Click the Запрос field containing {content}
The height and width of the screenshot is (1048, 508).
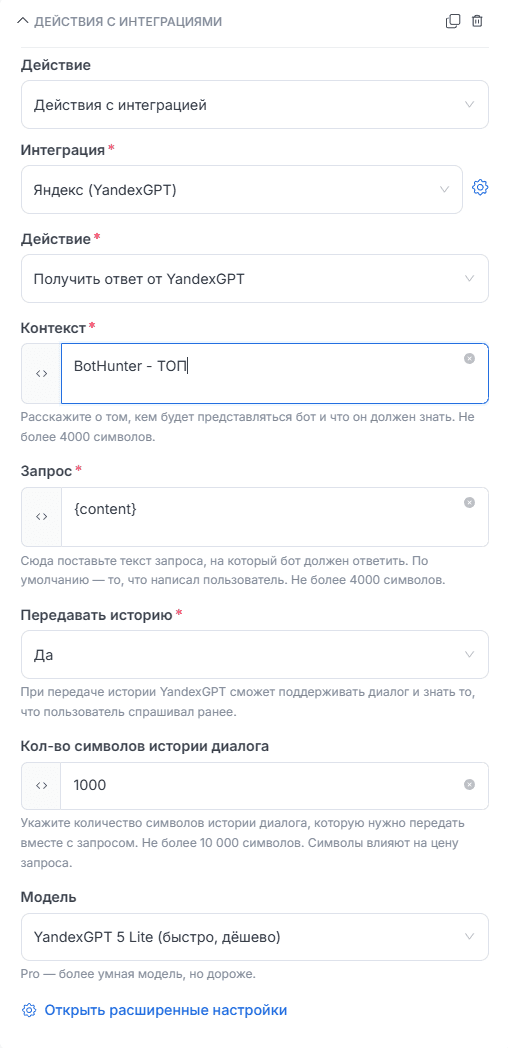(275, 517)
